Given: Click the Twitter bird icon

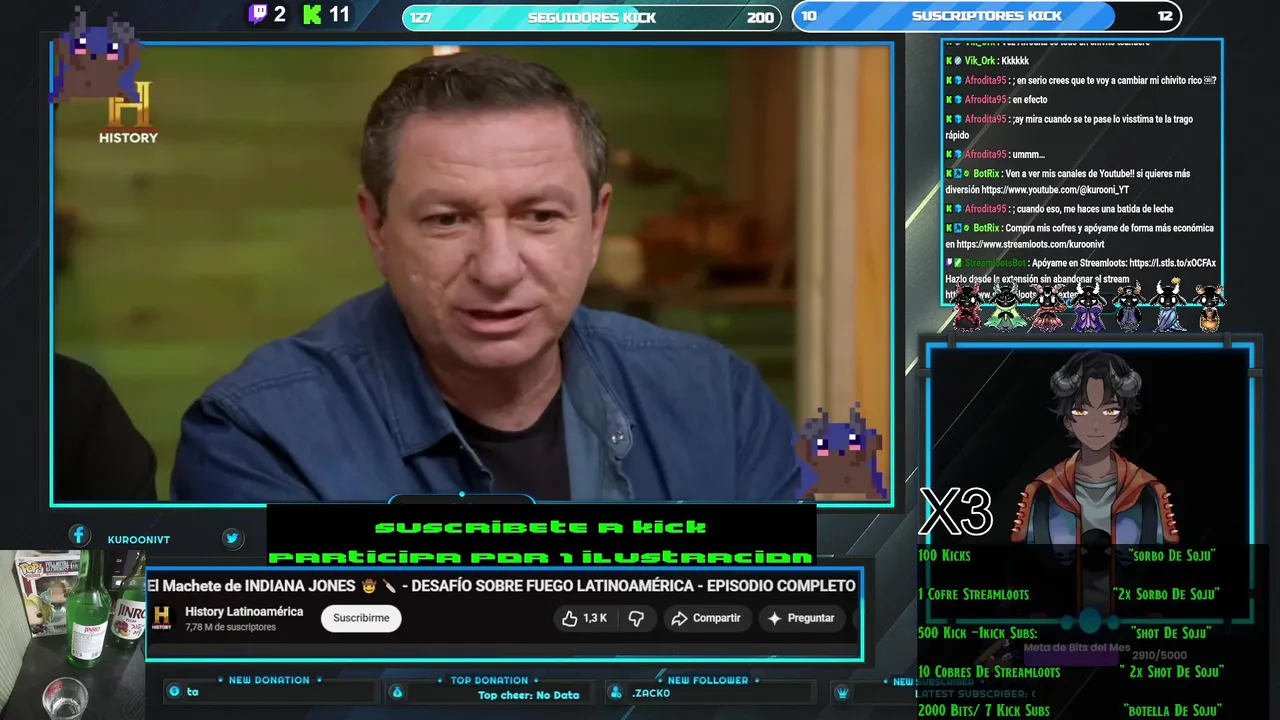Looking at the screenshot, I should (232, 538).
